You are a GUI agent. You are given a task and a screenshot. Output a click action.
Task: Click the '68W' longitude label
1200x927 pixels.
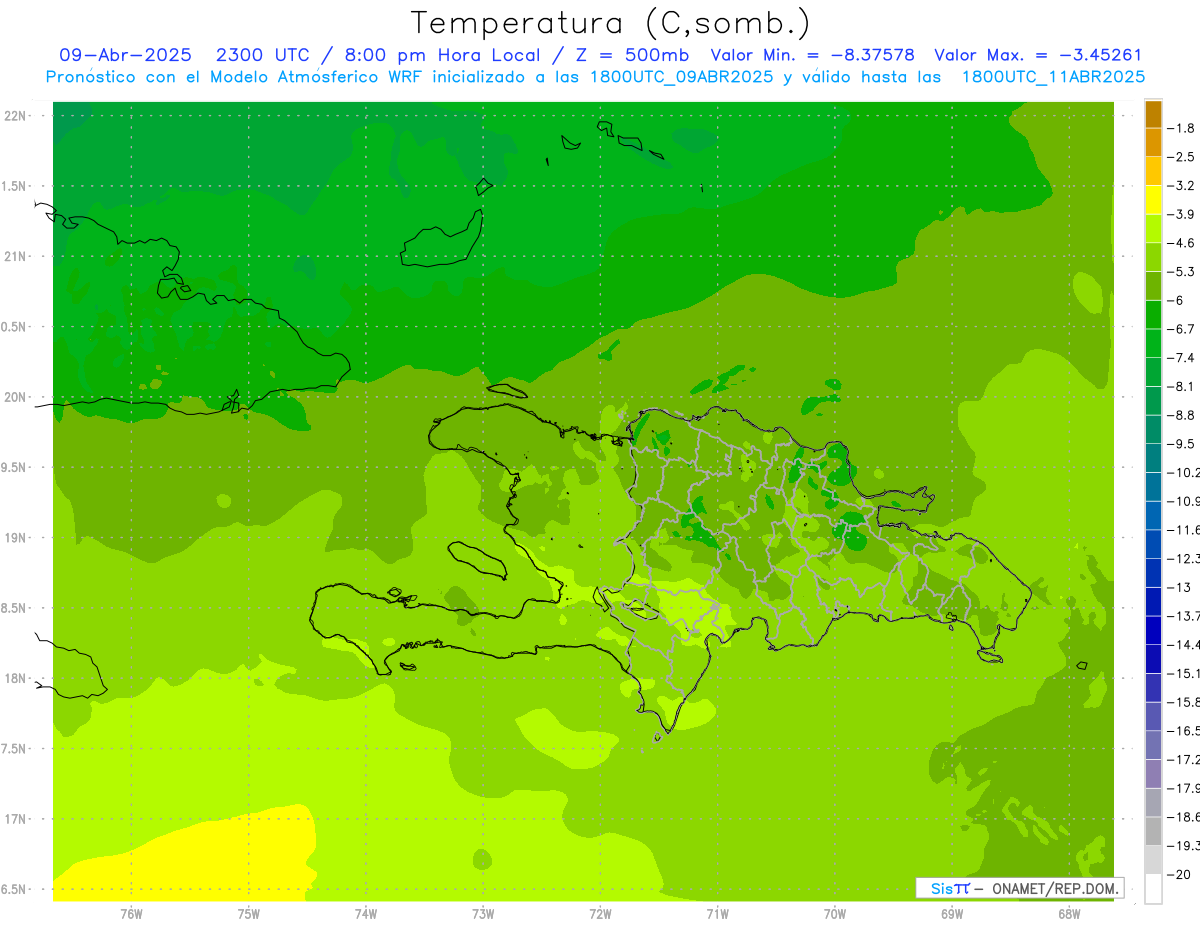coord(1069,914)
